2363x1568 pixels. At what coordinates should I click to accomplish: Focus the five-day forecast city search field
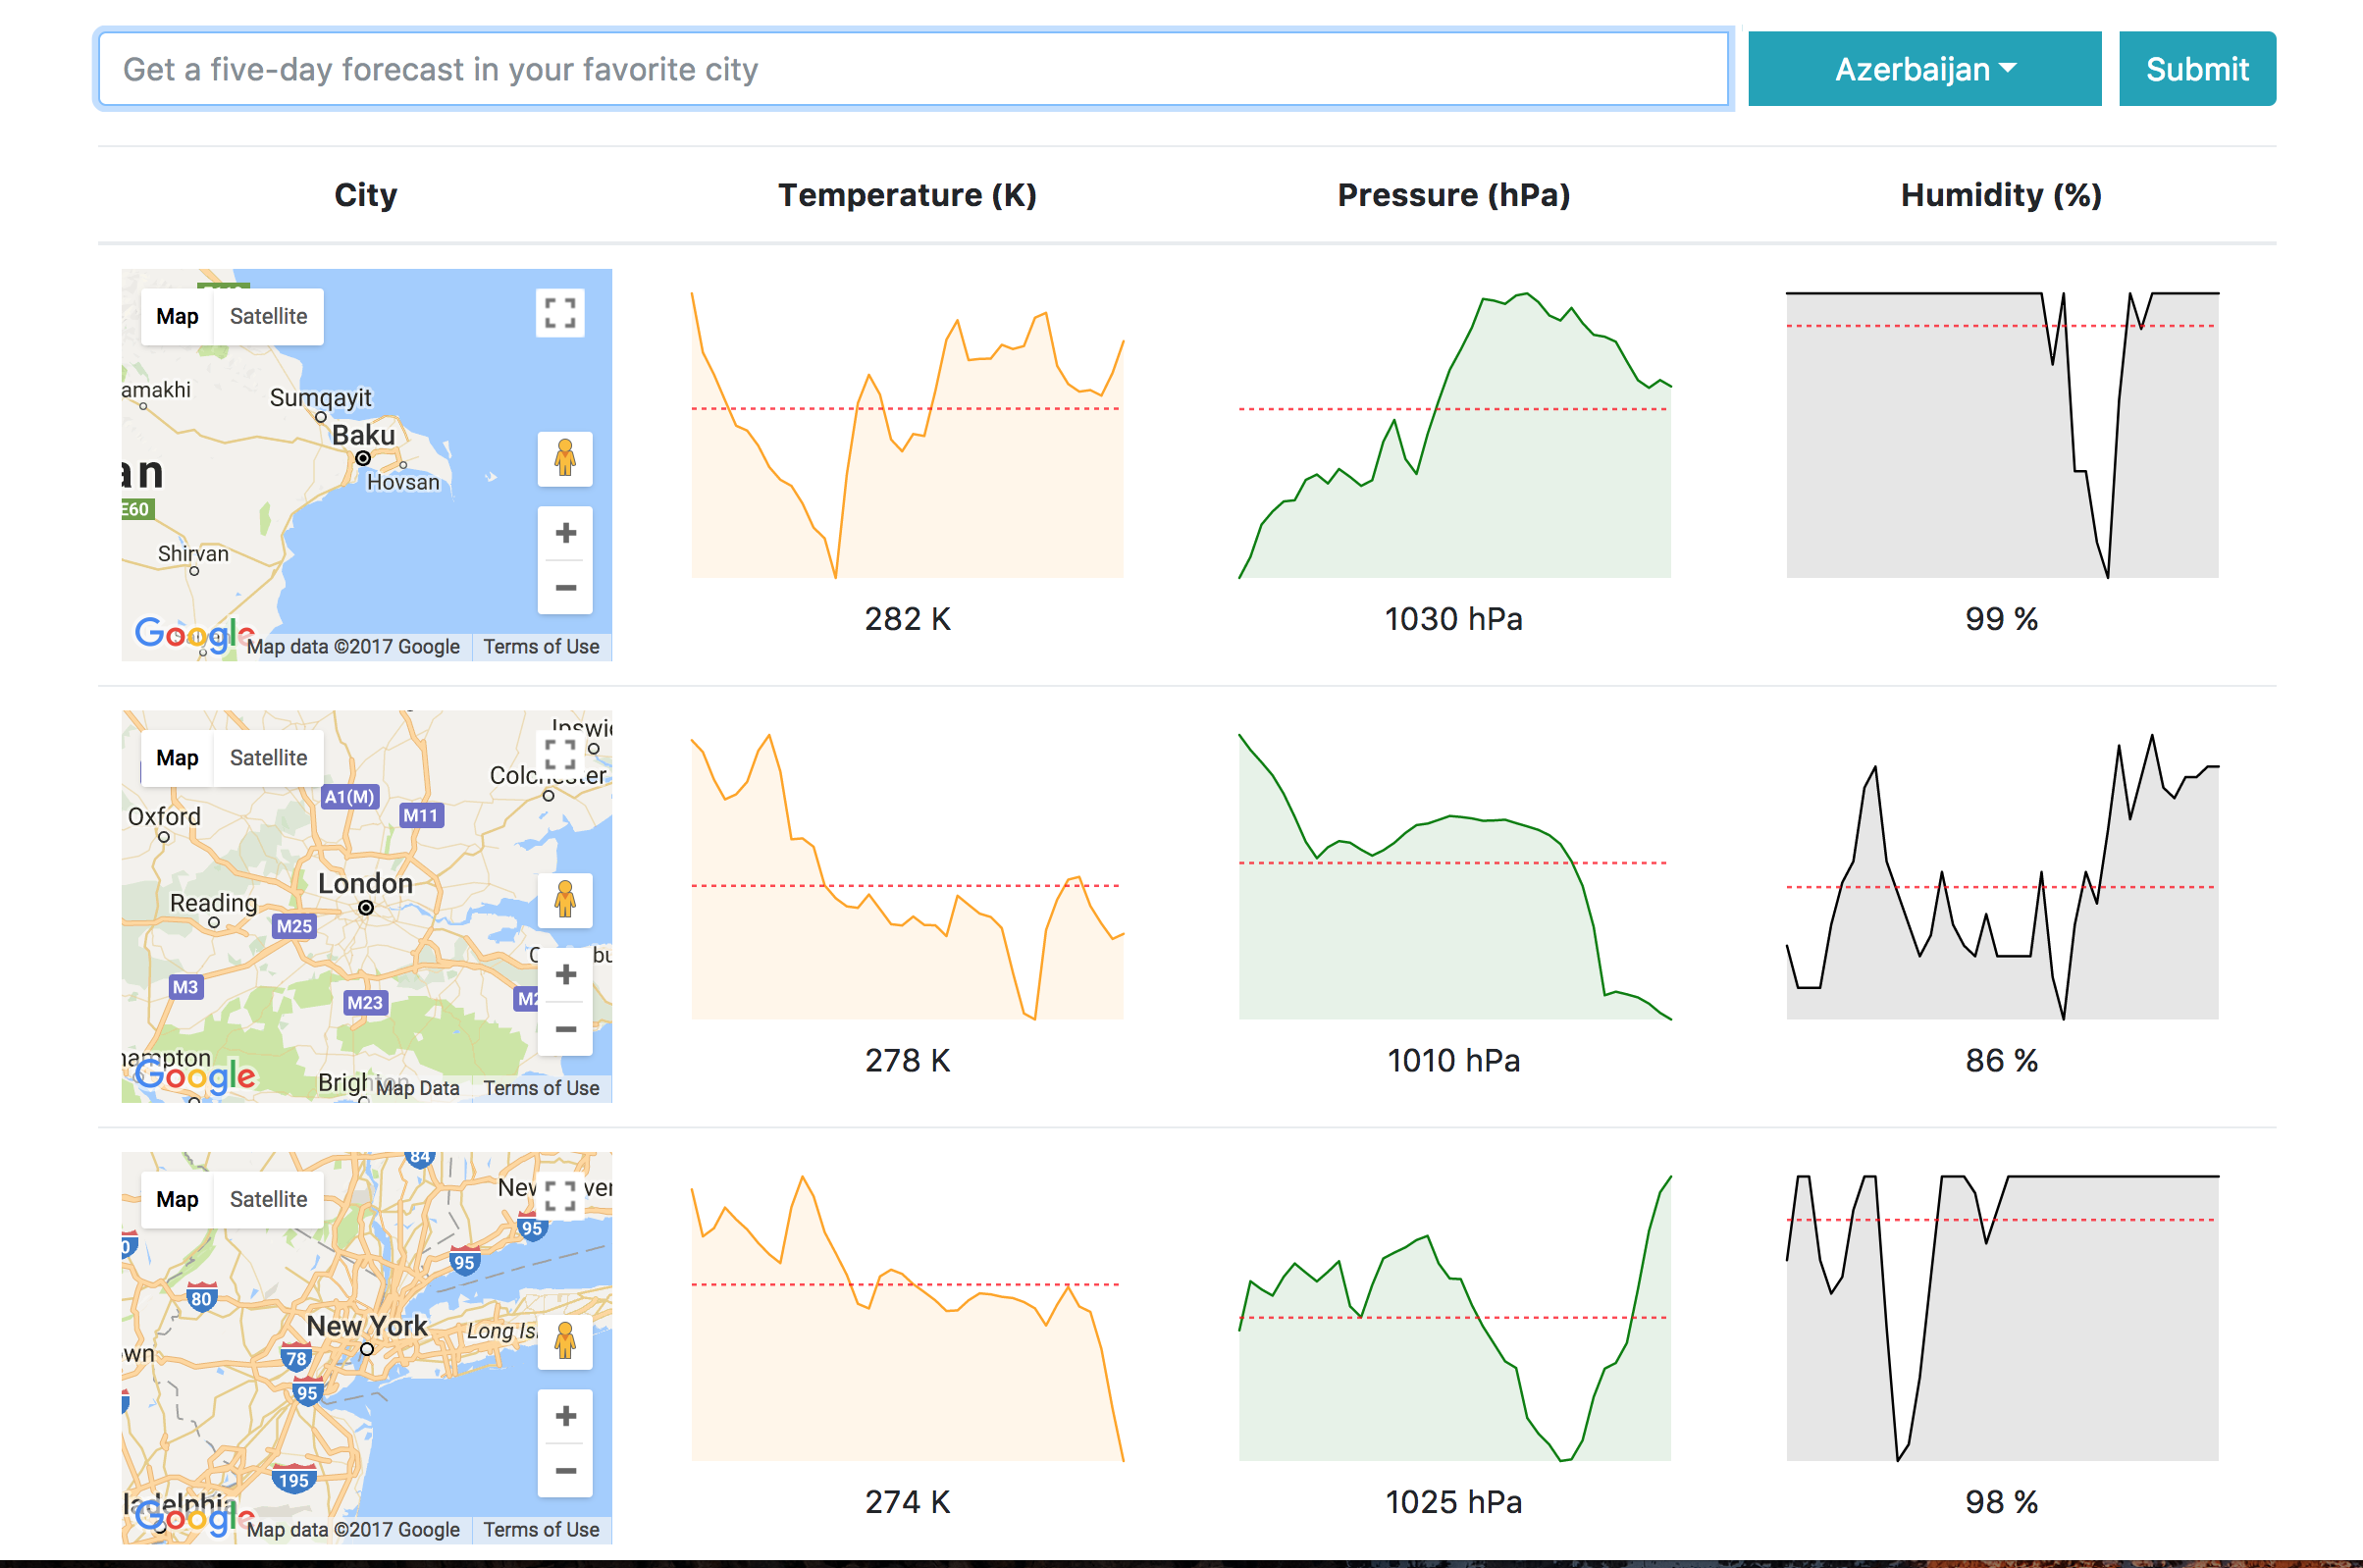[x=912, y=69]
